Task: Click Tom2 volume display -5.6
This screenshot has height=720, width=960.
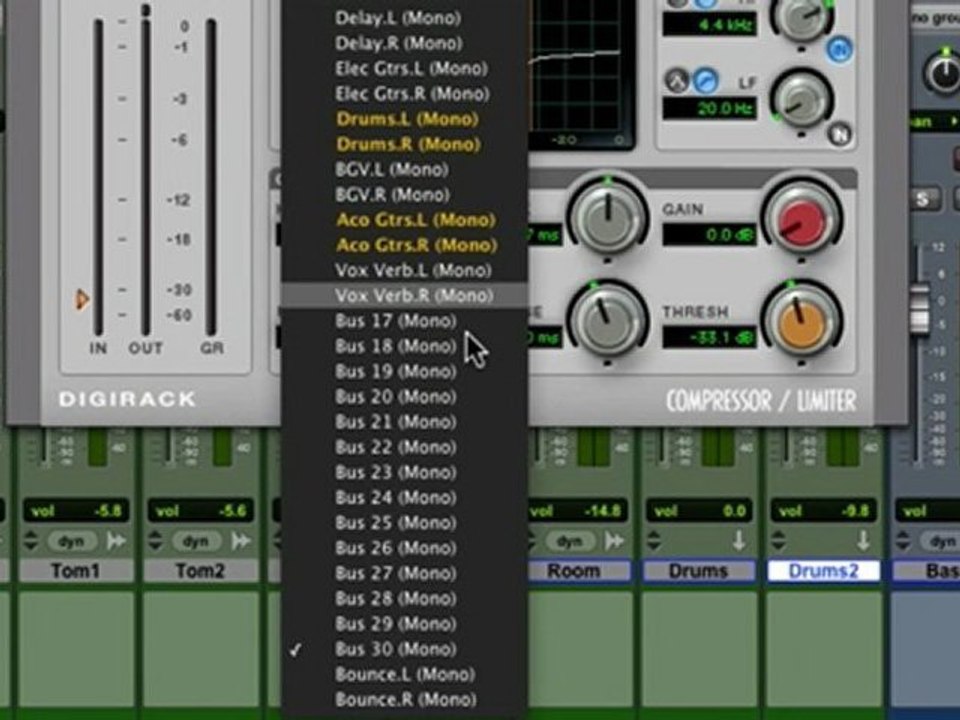Action: (x=200, y=511)
